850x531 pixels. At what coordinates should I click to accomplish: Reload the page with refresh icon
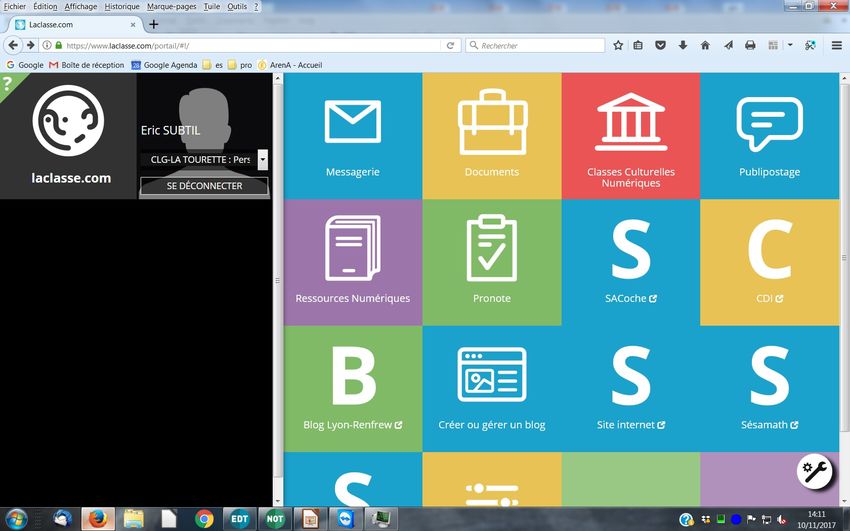(450, 46)
